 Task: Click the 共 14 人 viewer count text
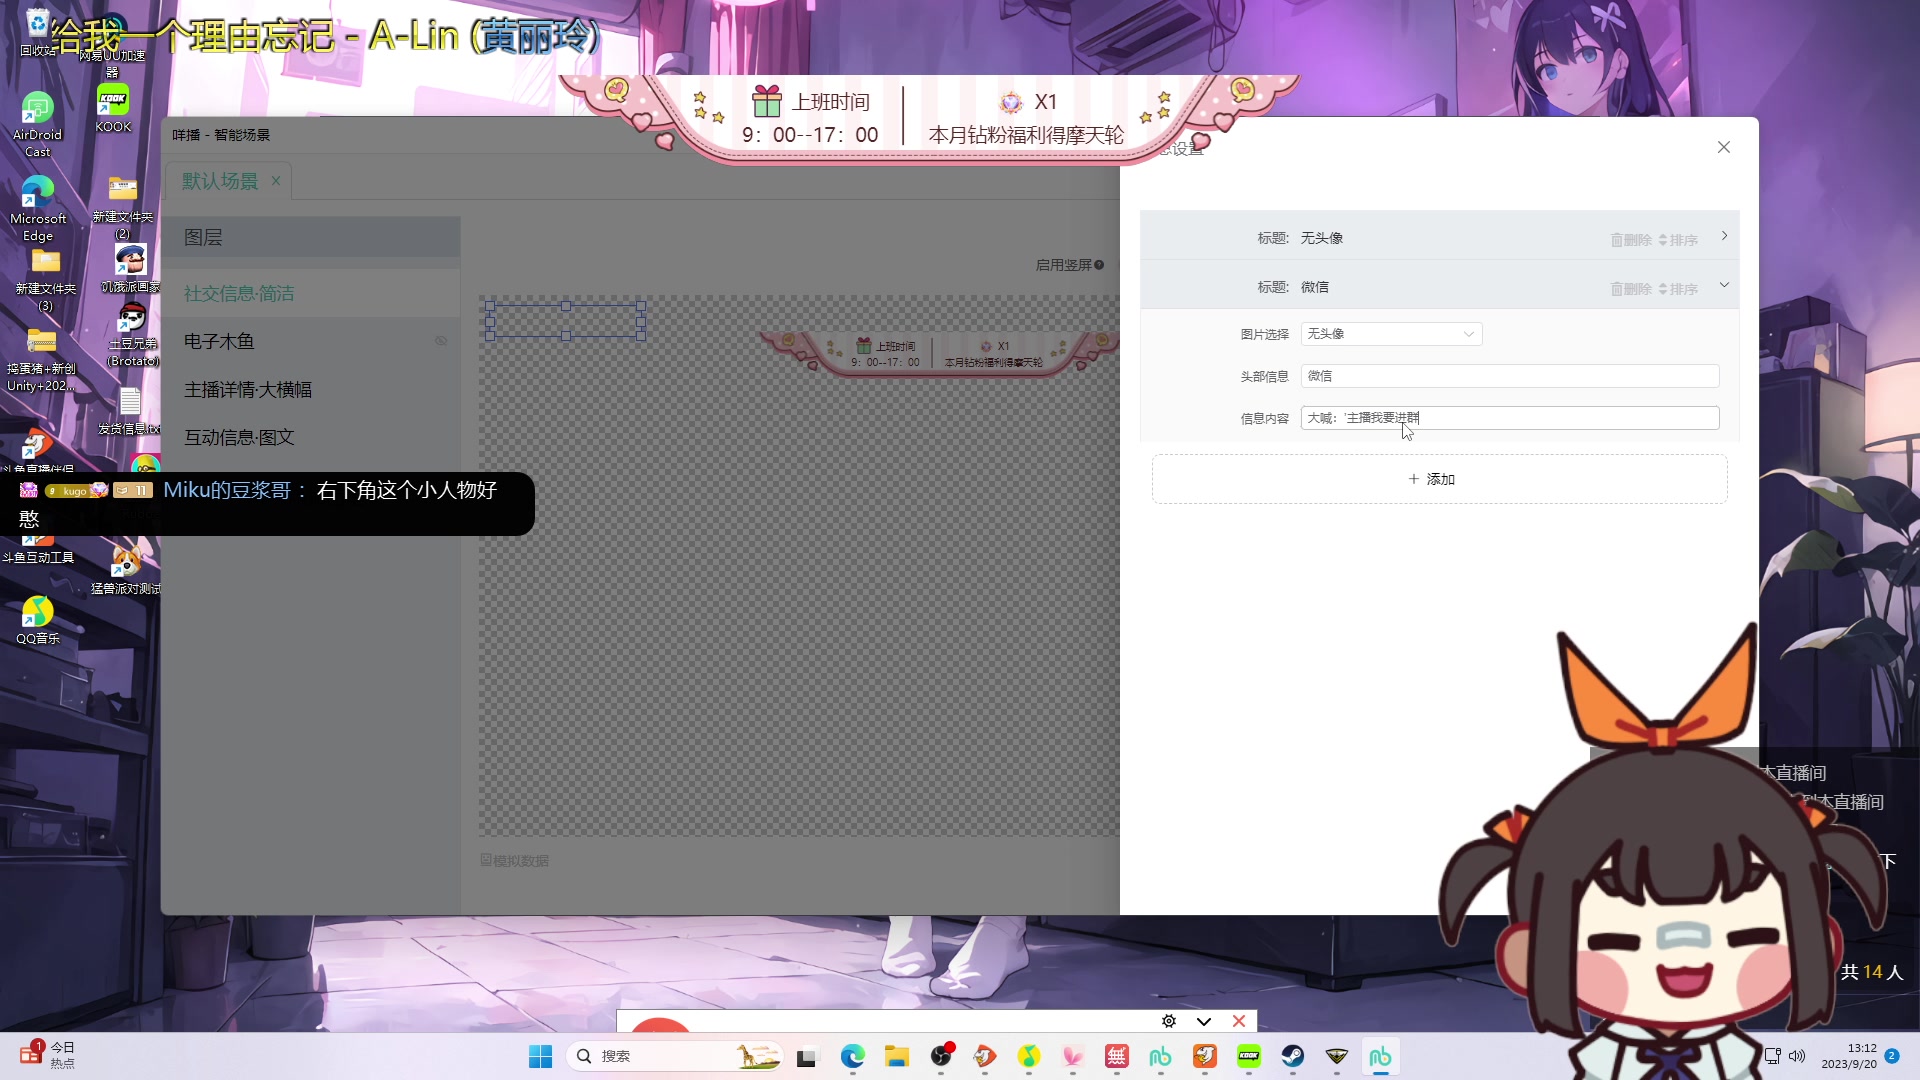(1872, 972)
